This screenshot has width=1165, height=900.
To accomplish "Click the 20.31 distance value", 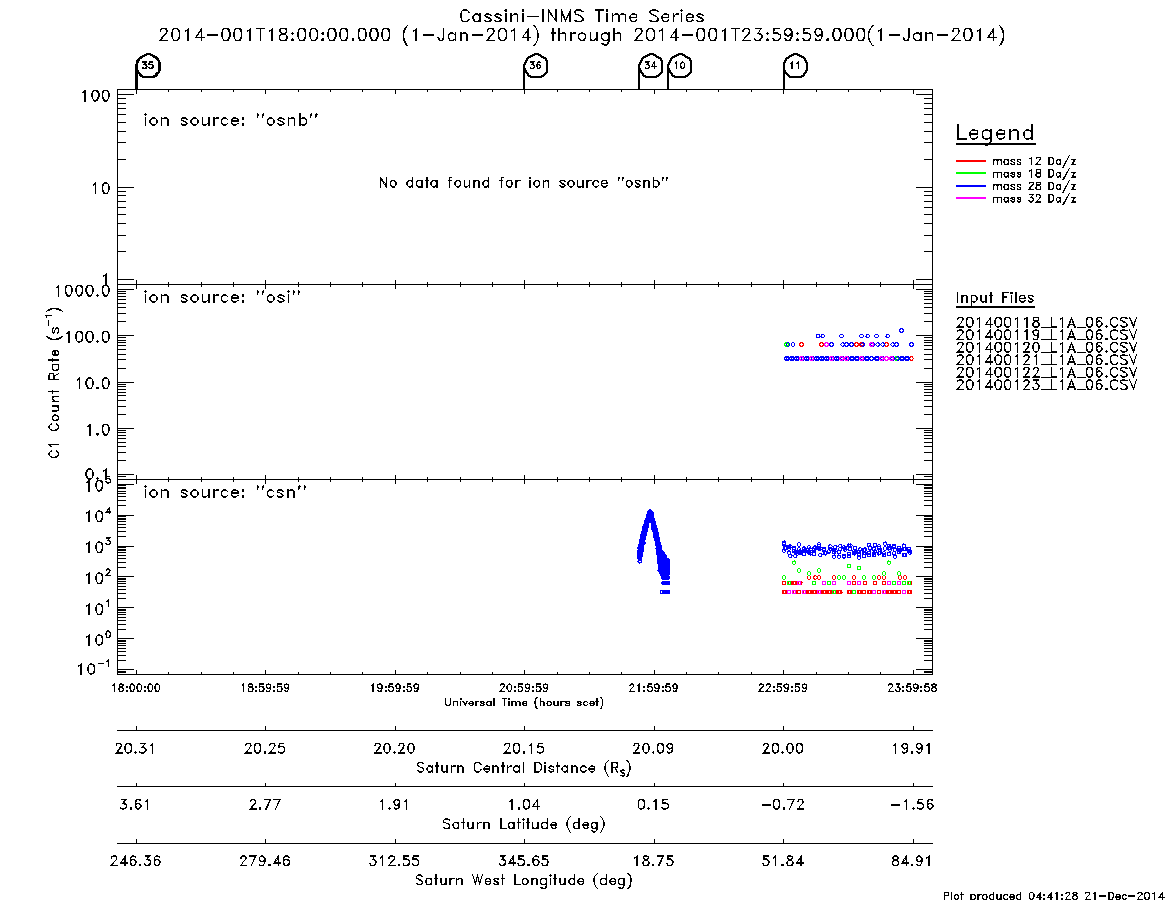I will tap(135, 748).
